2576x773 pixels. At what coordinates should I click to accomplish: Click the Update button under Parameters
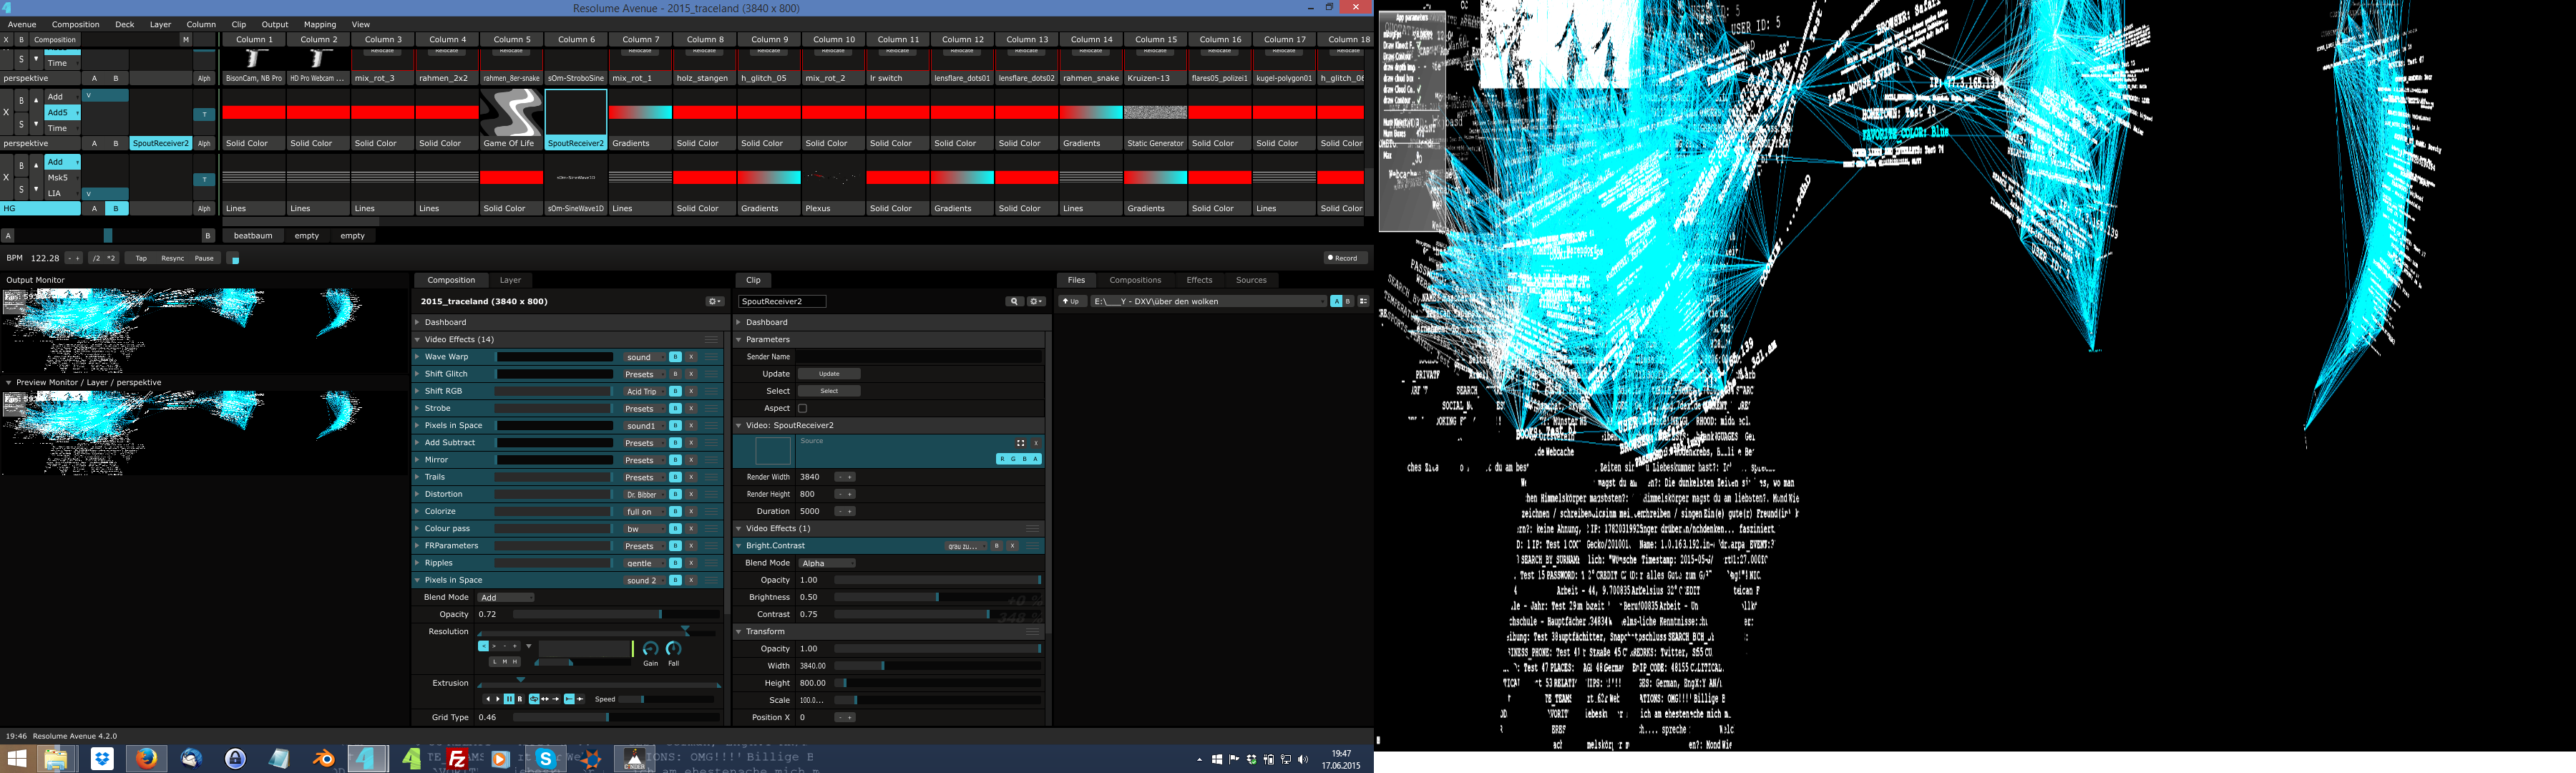(x=829, y=374)
